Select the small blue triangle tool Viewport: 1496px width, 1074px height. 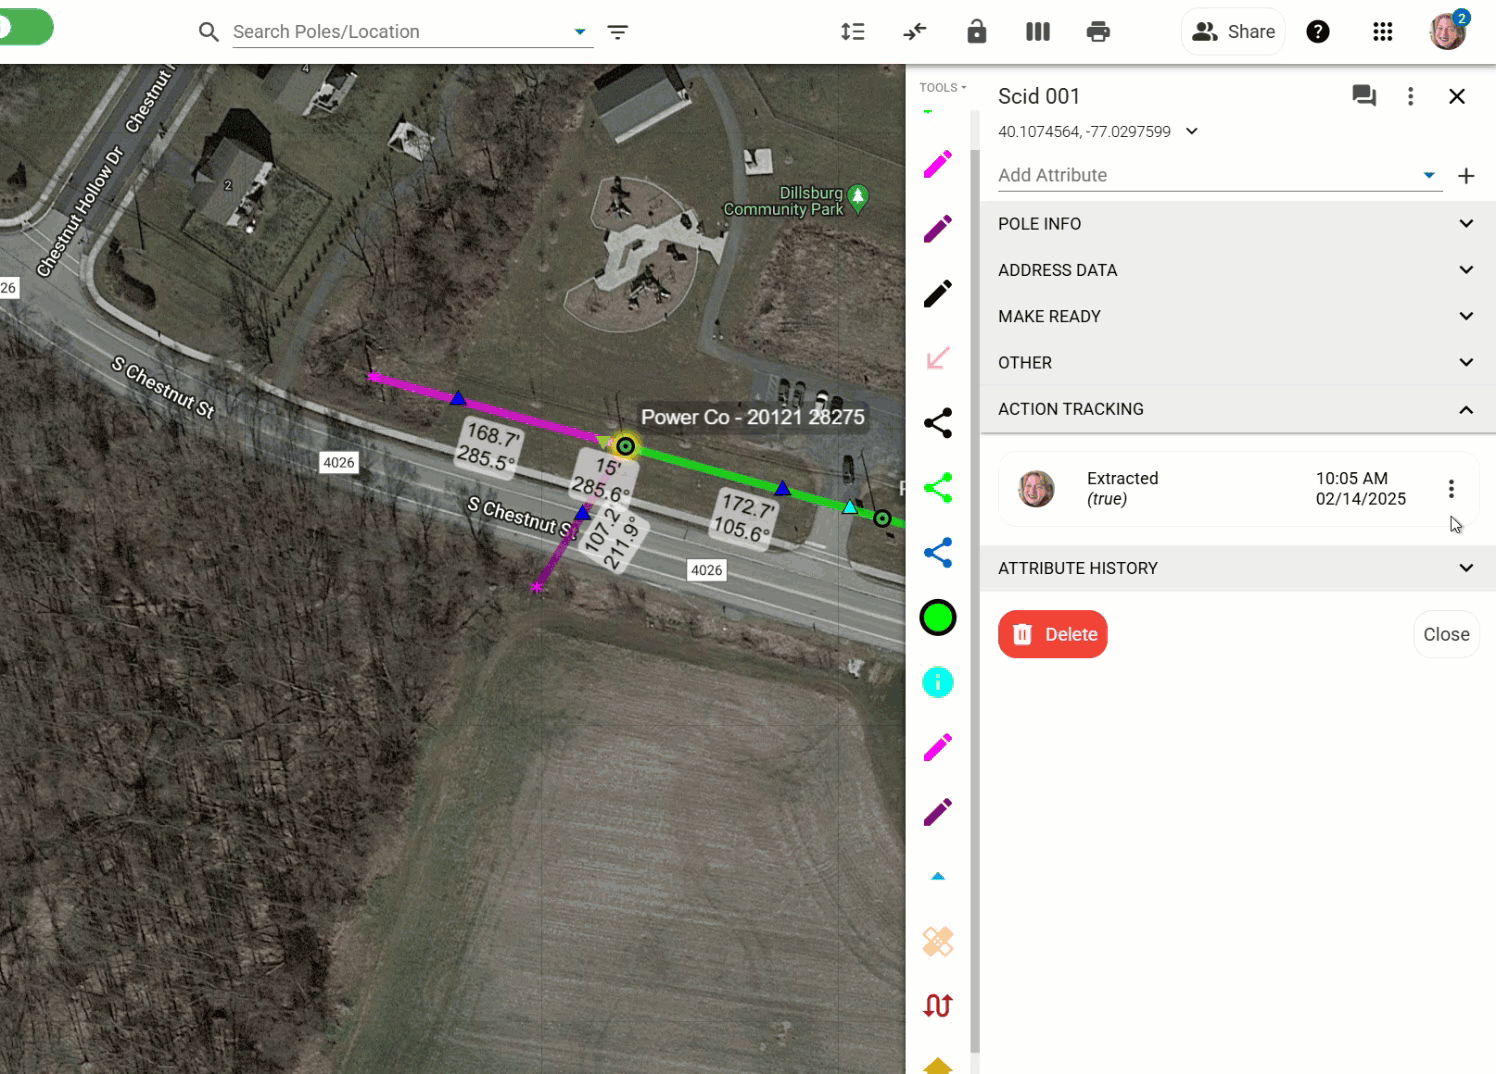click(x=937, y=876)
